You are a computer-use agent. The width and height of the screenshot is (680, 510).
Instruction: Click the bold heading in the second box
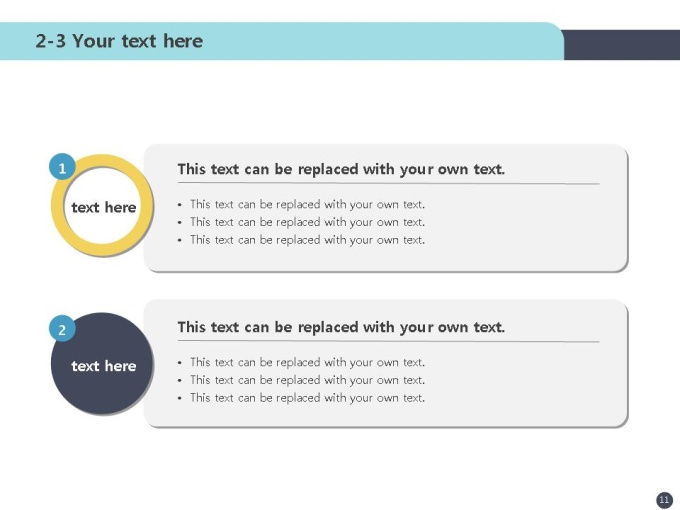click(x=341, y=327)
